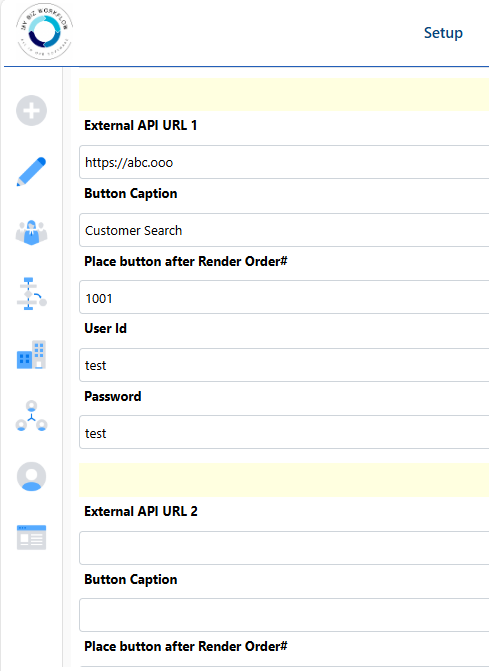The image size is (489, 671).
Task: Click External API URL 1 input field
Action: pyautogui.click(x=284, y=162)
